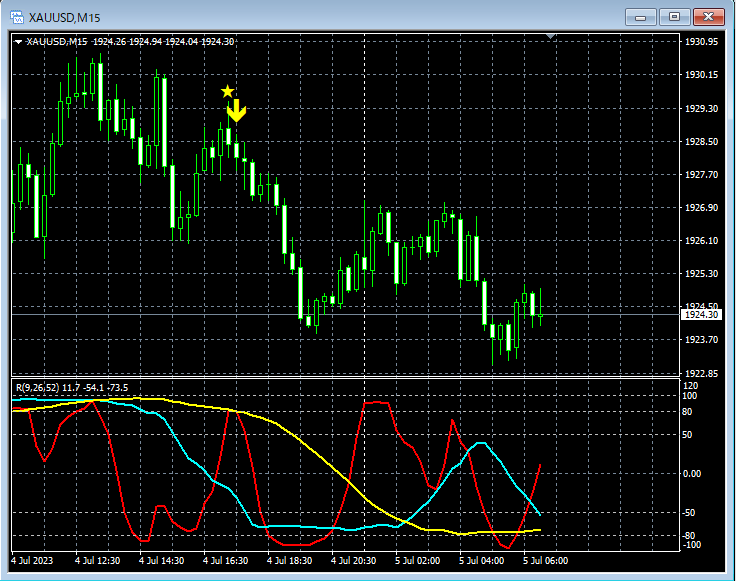Click the 4 Jul 12:30 time label
This screenshot has height=581, width=737.
pyautogui.click(x=98, y=561)
